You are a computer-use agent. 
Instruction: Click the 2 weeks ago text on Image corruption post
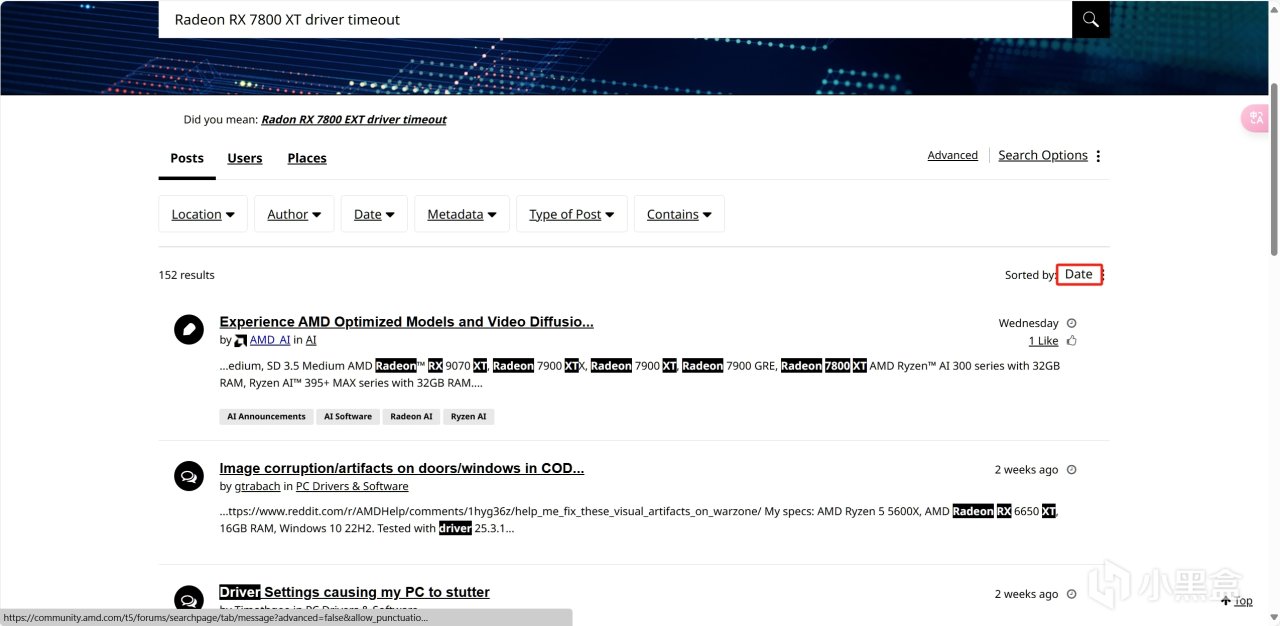click(1026, 470)
